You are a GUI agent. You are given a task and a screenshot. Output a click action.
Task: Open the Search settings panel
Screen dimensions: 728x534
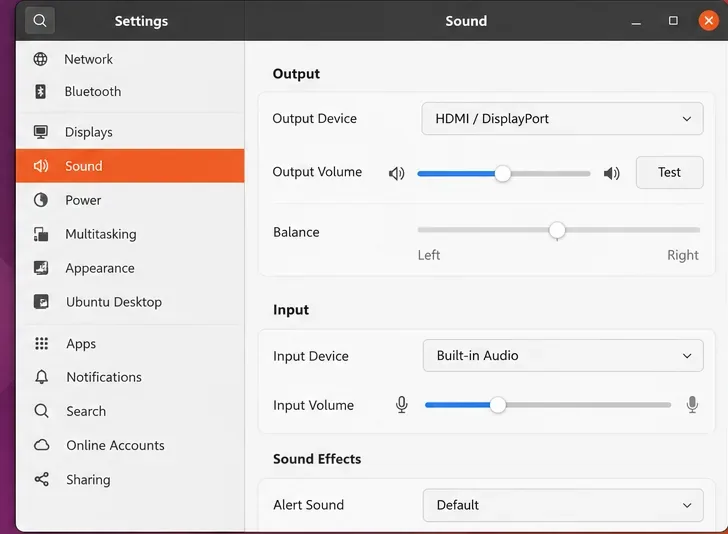tap(130, 411)
